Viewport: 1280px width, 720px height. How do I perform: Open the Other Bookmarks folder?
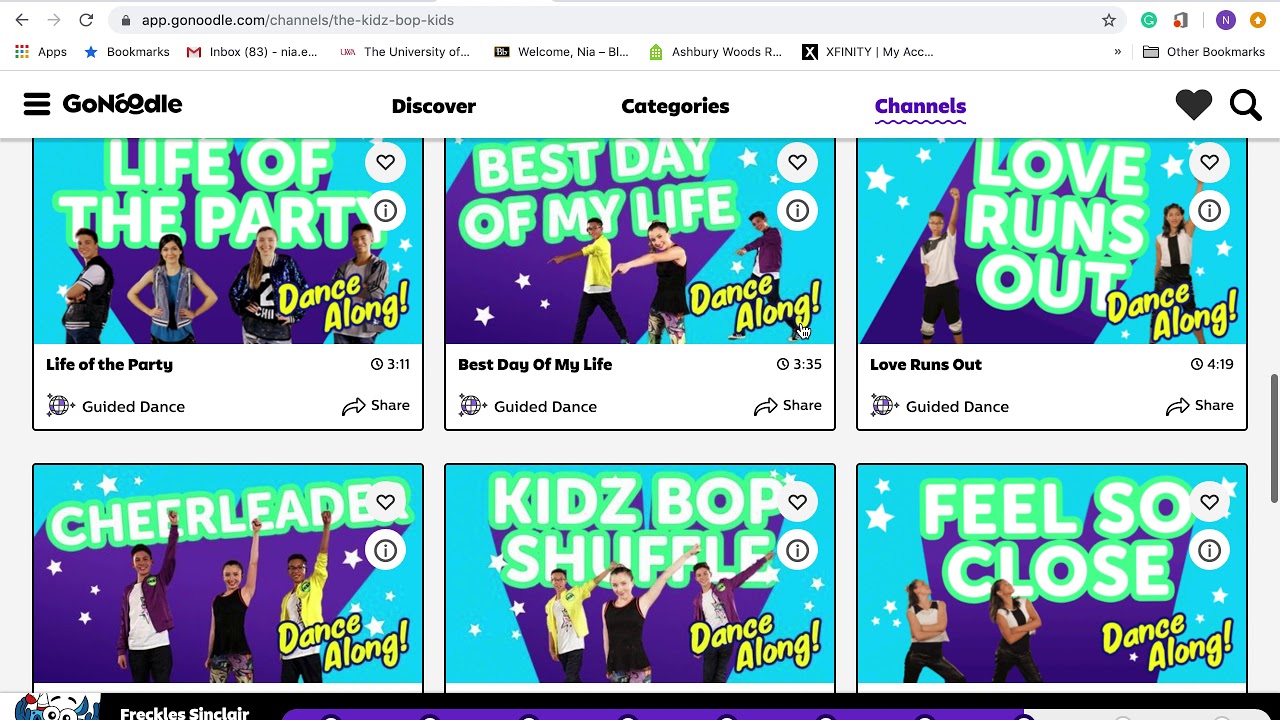click(1203, 52)
